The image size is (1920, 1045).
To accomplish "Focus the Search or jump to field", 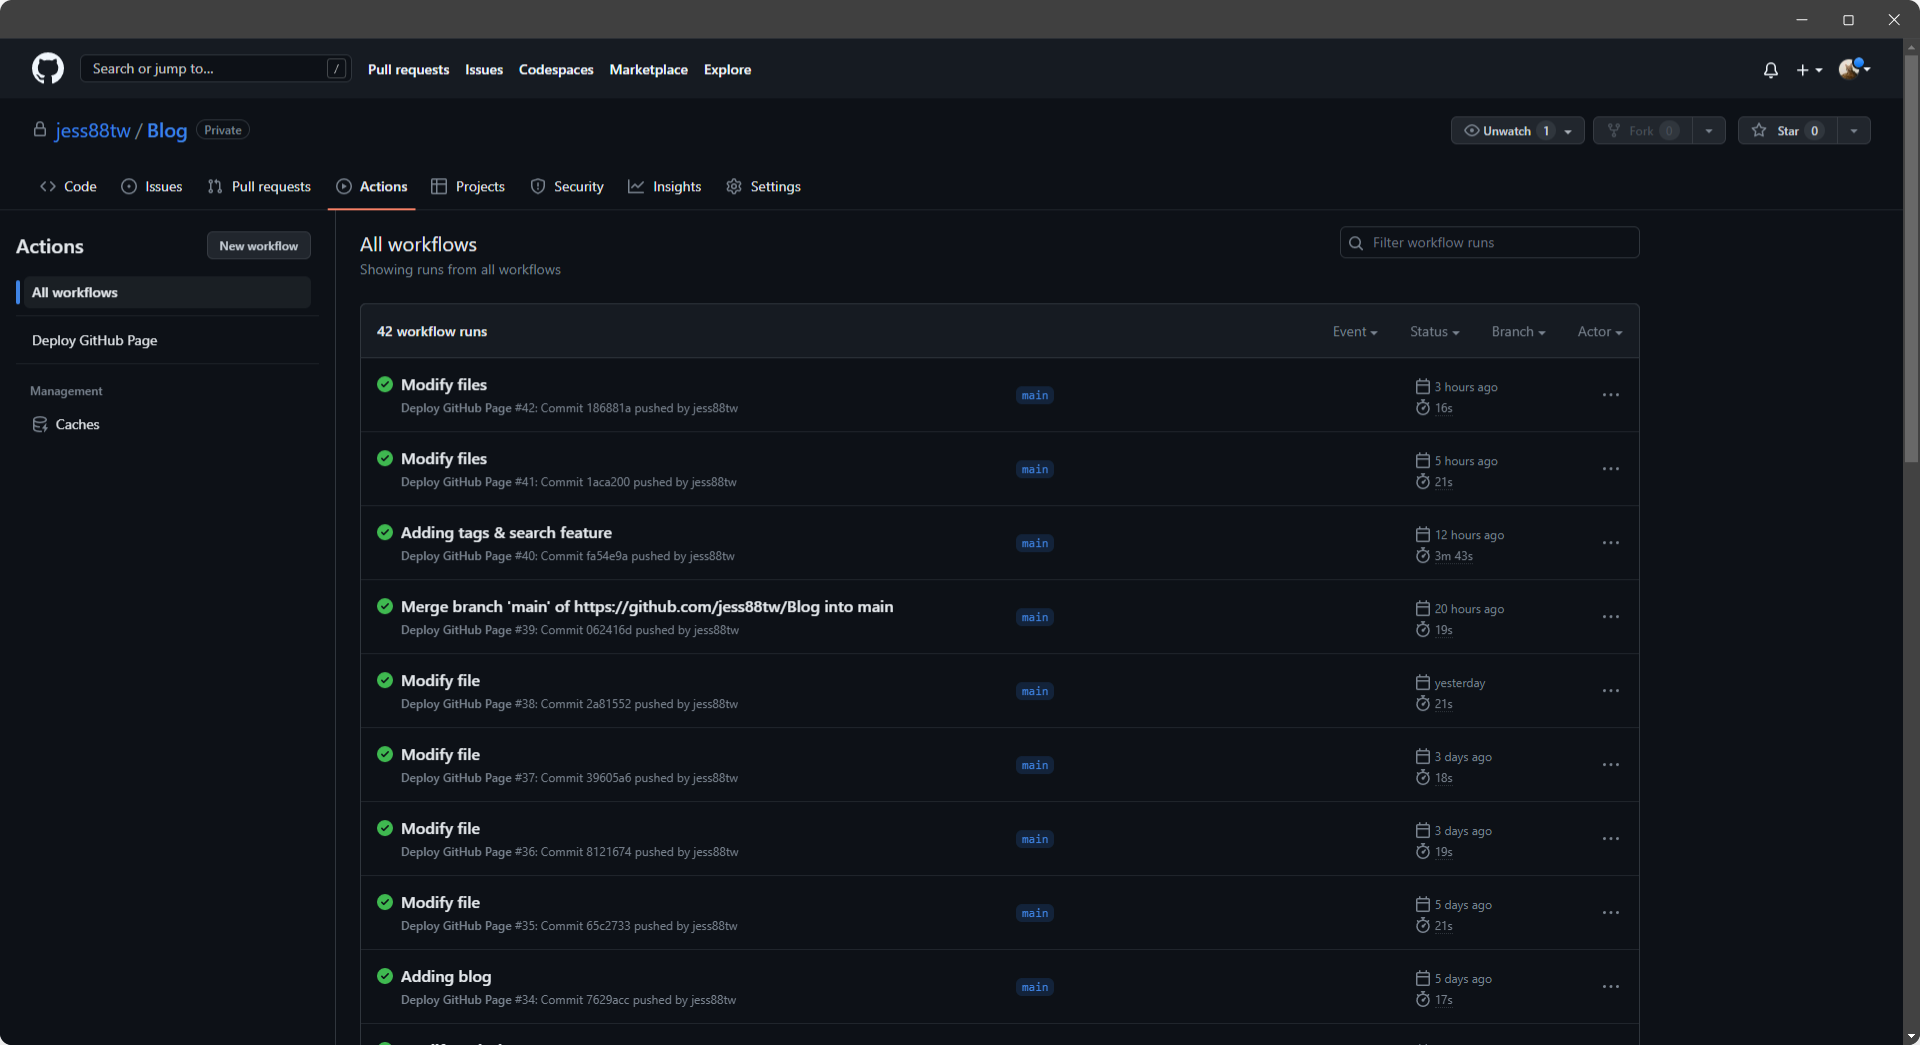I will click(x=215, y=69).
